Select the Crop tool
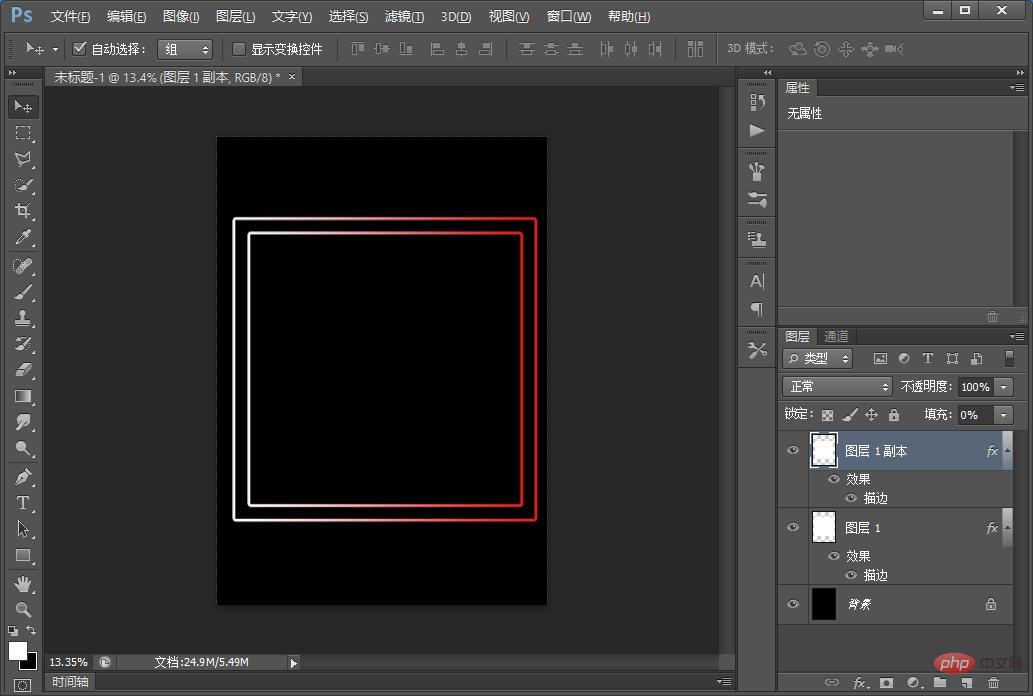1033x696 pixels. [x=23, y=211]
